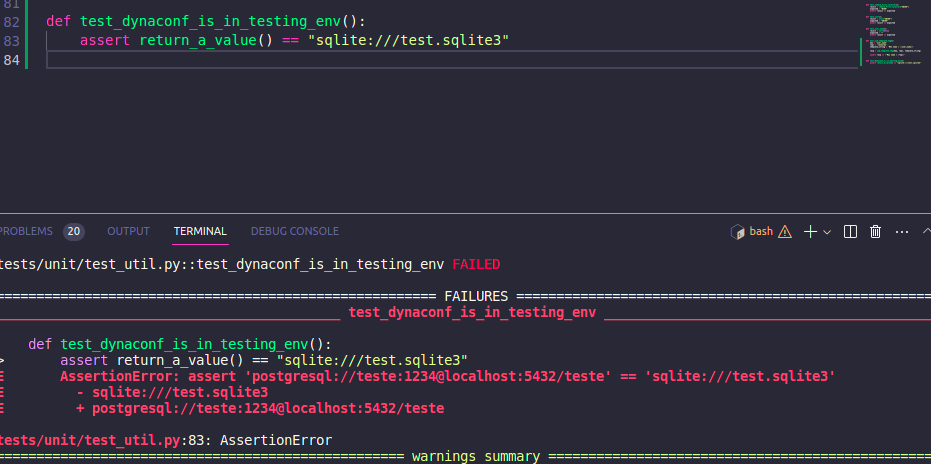931x464 pixels.
Task: Click the FAILURES section header
Action: pyautogui.click(x=476, y=296)
